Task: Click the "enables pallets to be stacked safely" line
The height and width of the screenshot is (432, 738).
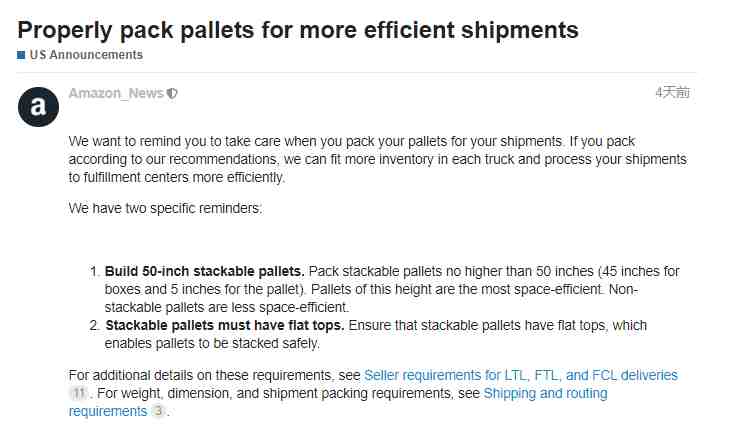Action: [212, 343]
